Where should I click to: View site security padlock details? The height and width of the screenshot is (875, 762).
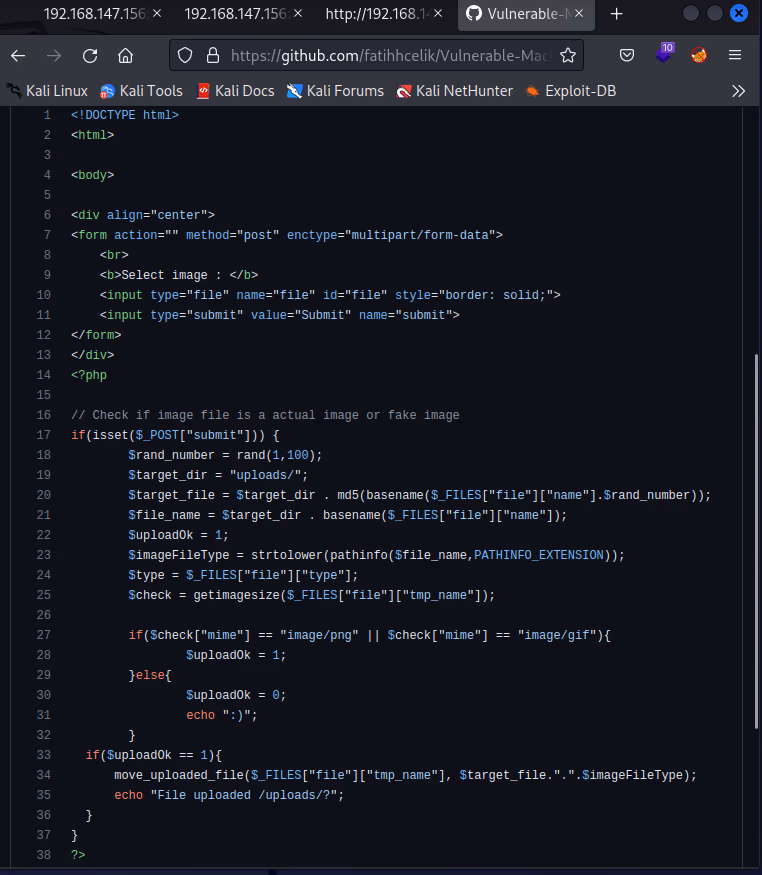pos(213,55)
